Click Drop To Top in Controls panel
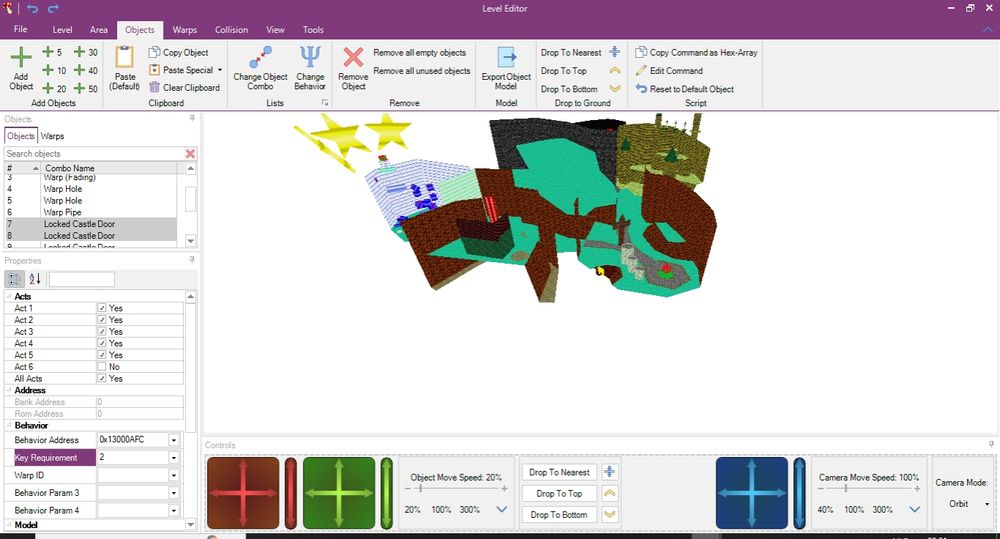Screen dimensions: 1000x539 pyautogui.click(x=559, y=493)
